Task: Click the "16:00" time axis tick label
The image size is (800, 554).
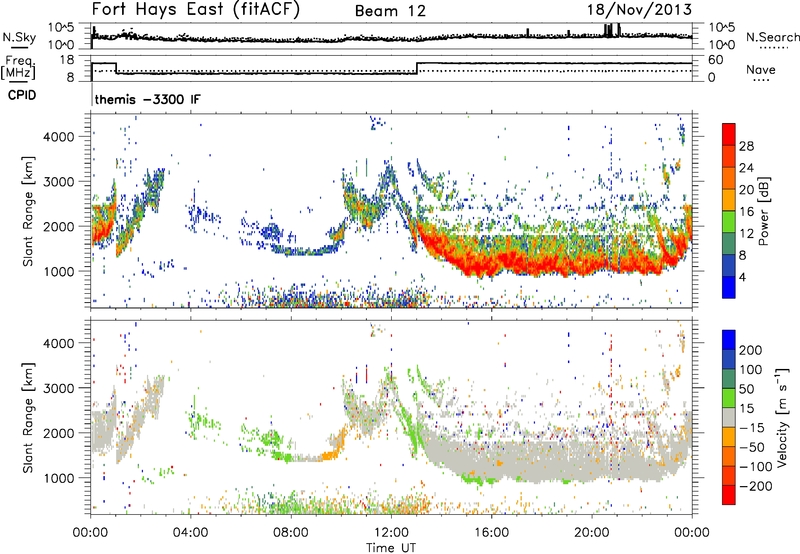Action: (491, 533)
